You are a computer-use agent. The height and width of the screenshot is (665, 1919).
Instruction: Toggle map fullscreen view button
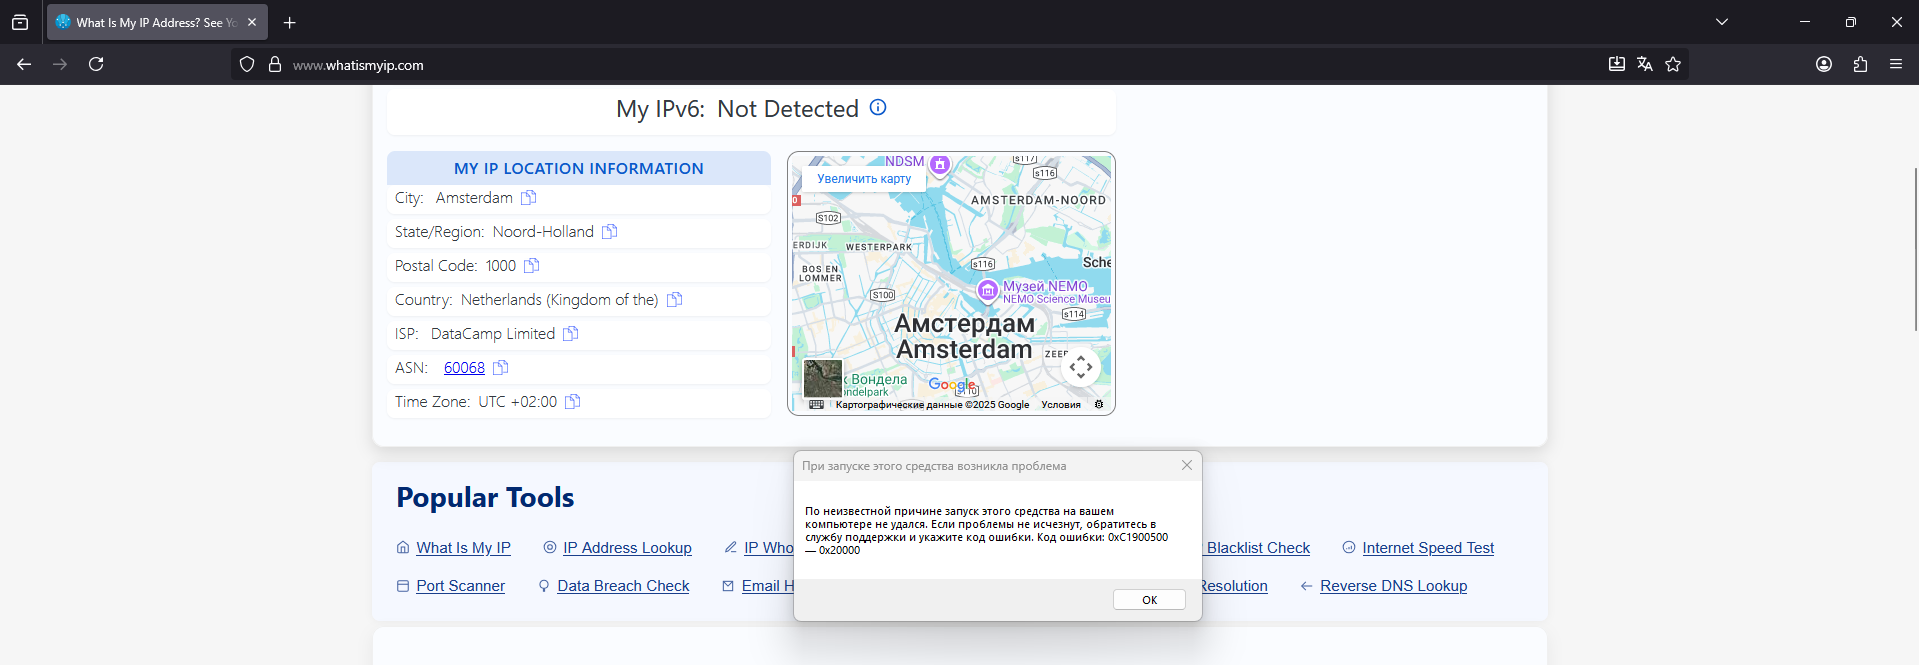click(x=1081, y=367)
